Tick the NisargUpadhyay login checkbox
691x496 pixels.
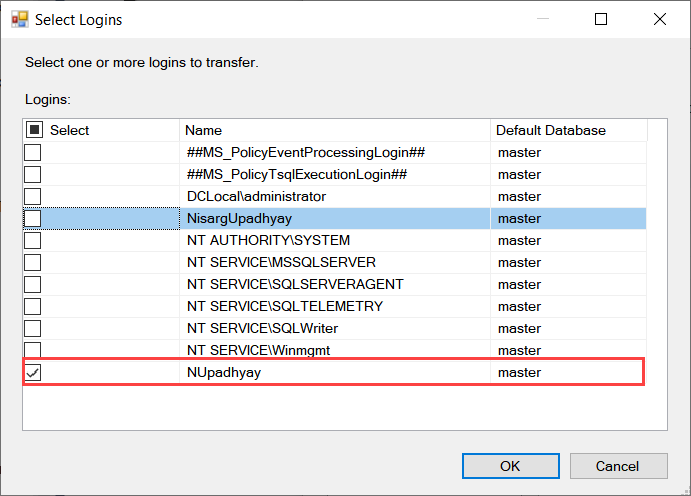coord(33,218)
